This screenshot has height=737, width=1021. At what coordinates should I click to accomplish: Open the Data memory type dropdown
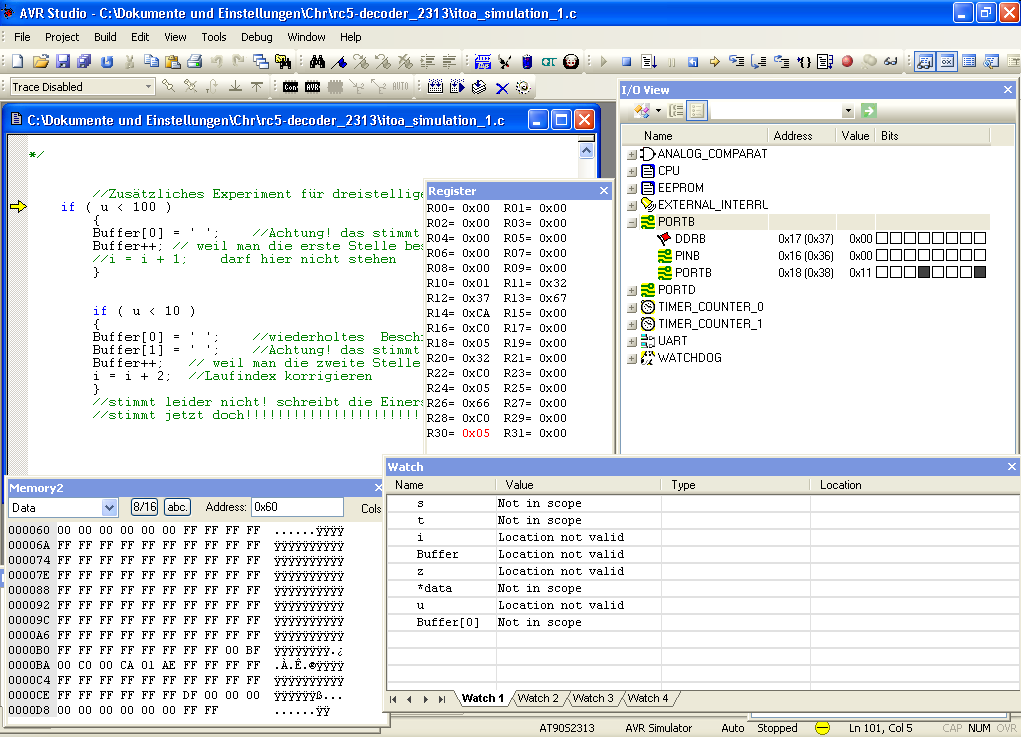coord(109,508)
